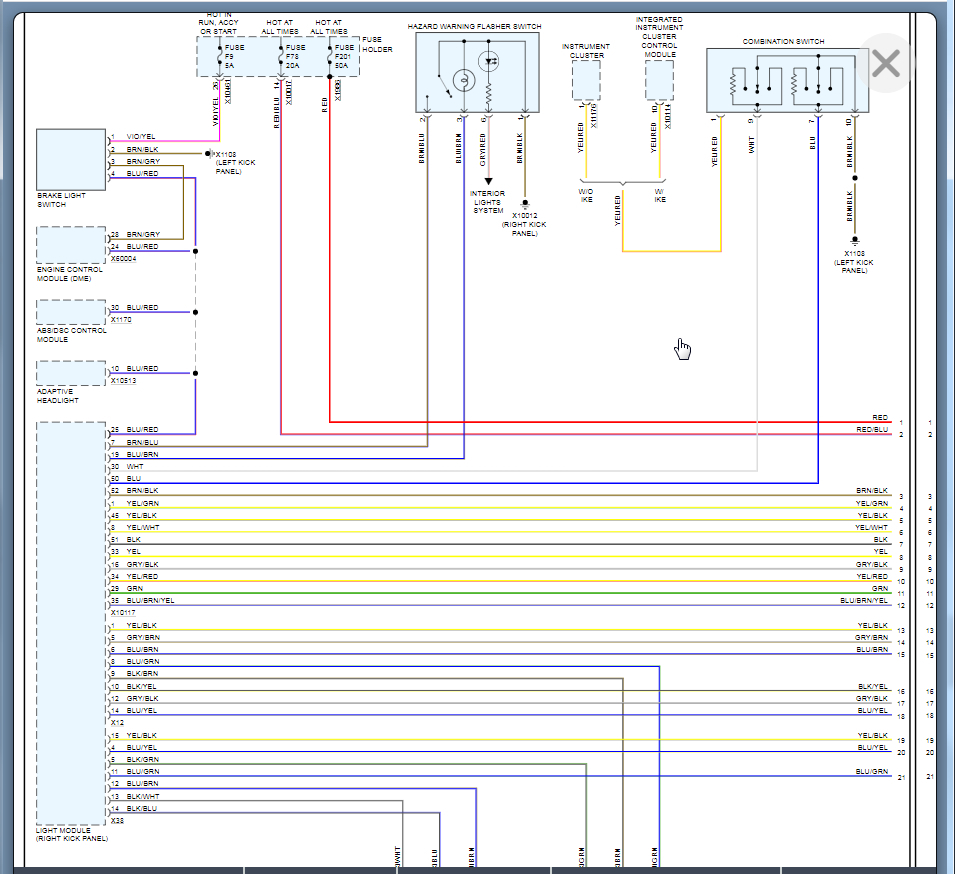This screenshot has height=874, width=955.
Task: Click the BLU/BRN/YEL label at right edge
Action: [x=864, y=601]
